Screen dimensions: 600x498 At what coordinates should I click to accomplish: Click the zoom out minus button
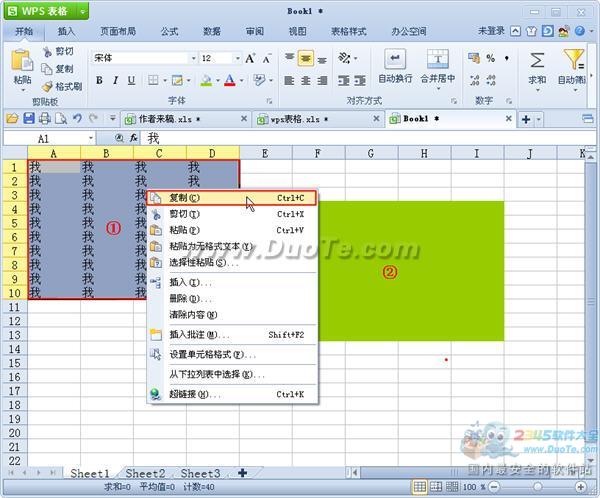(x=494, y=487)
